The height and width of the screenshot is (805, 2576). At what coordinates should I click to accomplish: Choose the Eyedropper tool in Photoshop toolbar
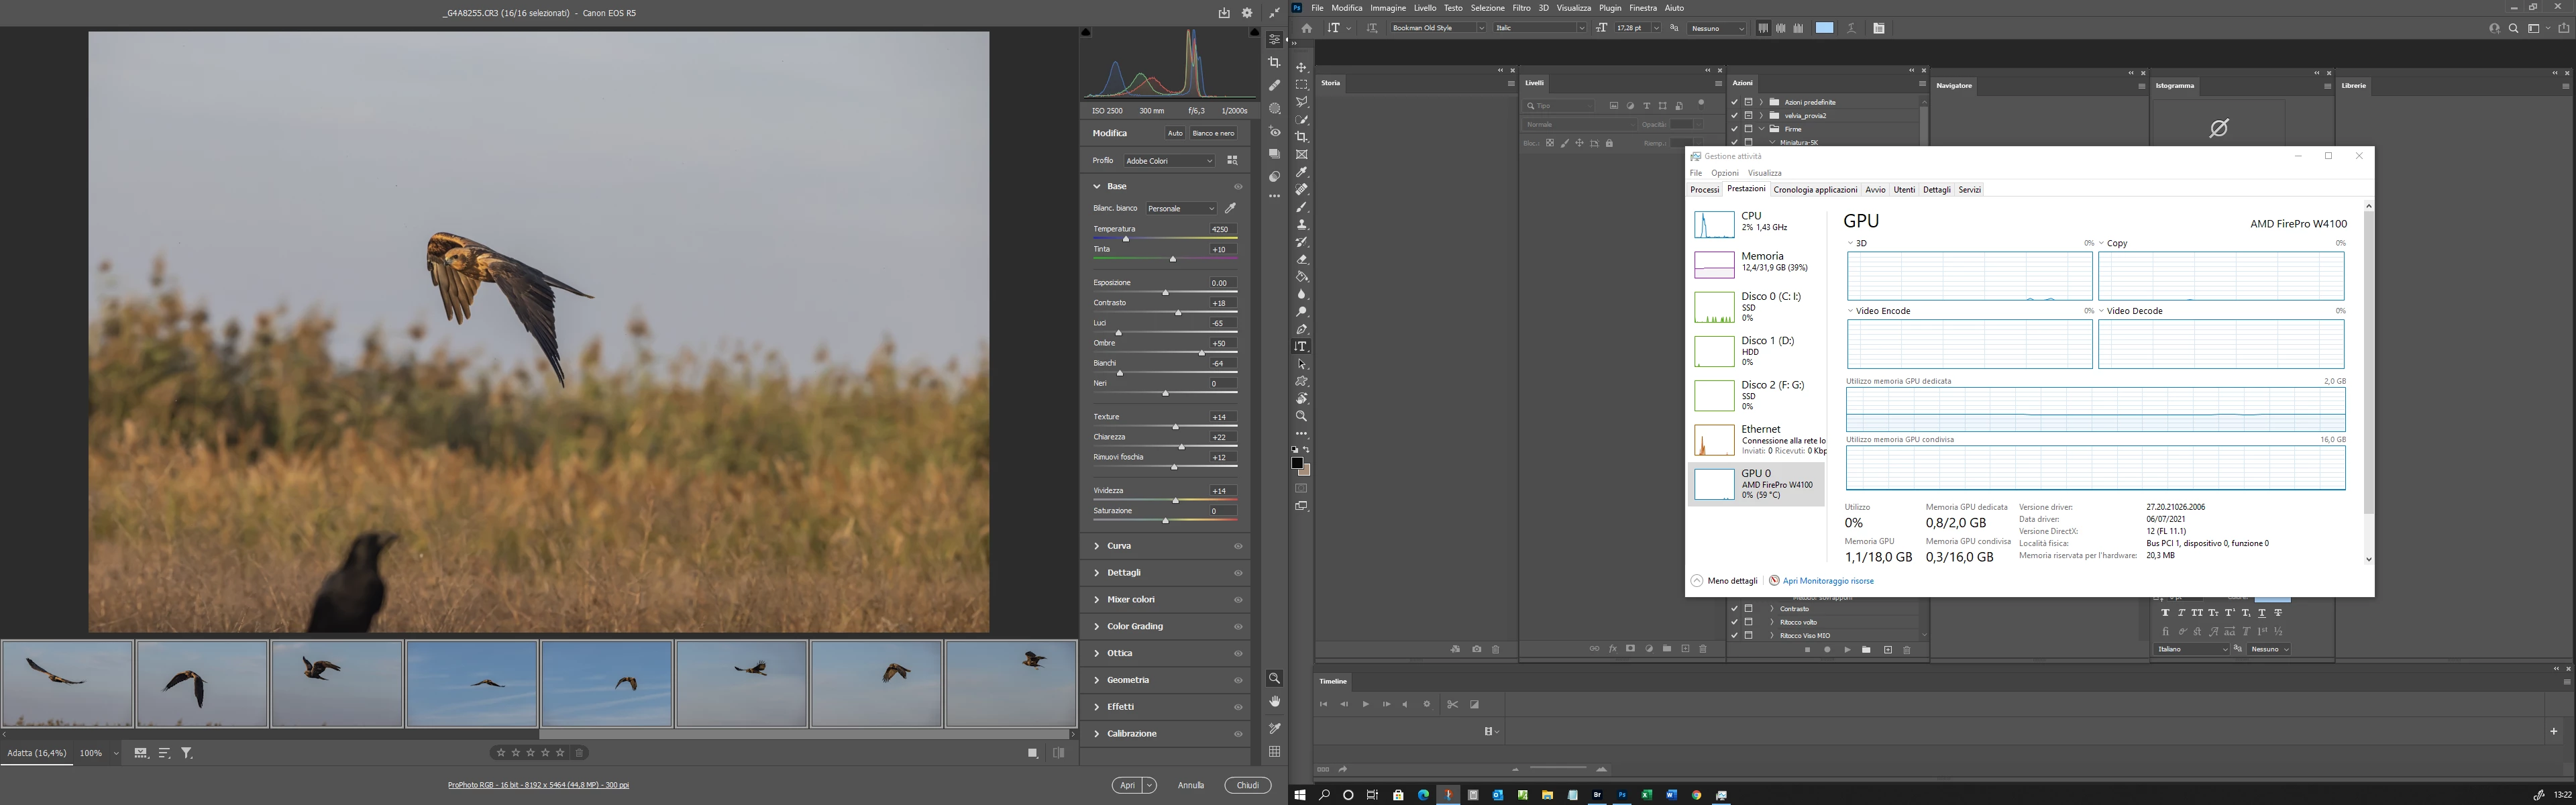[1301, 172]
